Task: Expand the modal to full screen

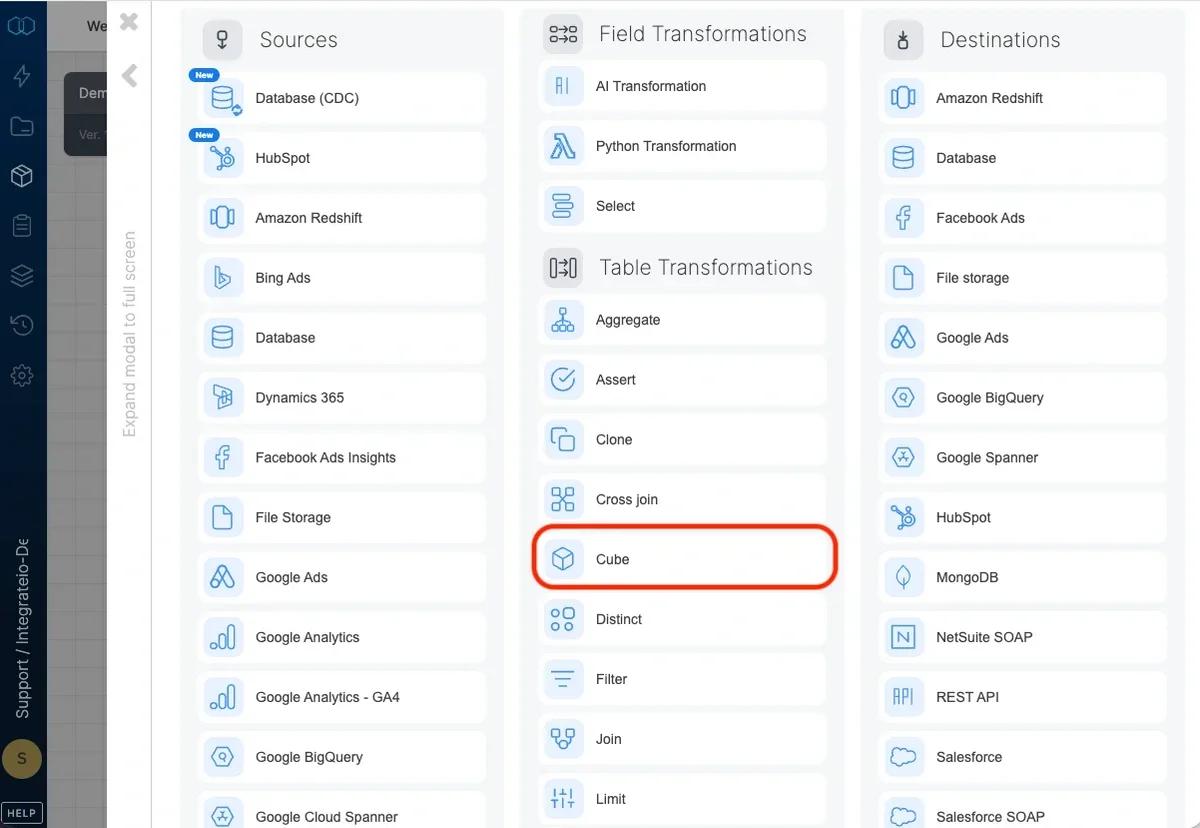Action: point(129,330)
